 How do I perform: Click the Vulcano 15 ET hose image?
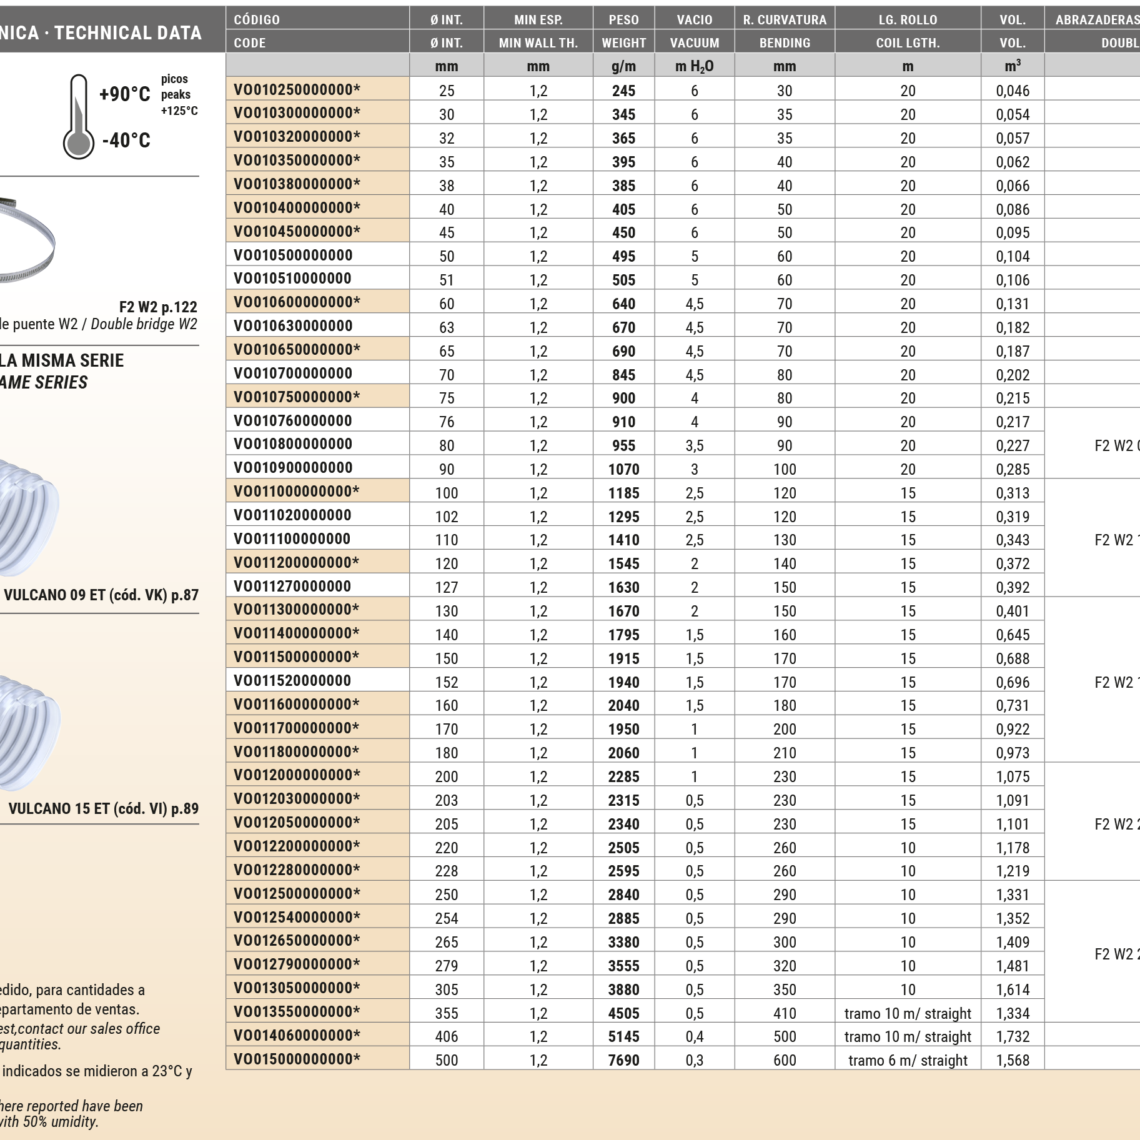(28, 732)
